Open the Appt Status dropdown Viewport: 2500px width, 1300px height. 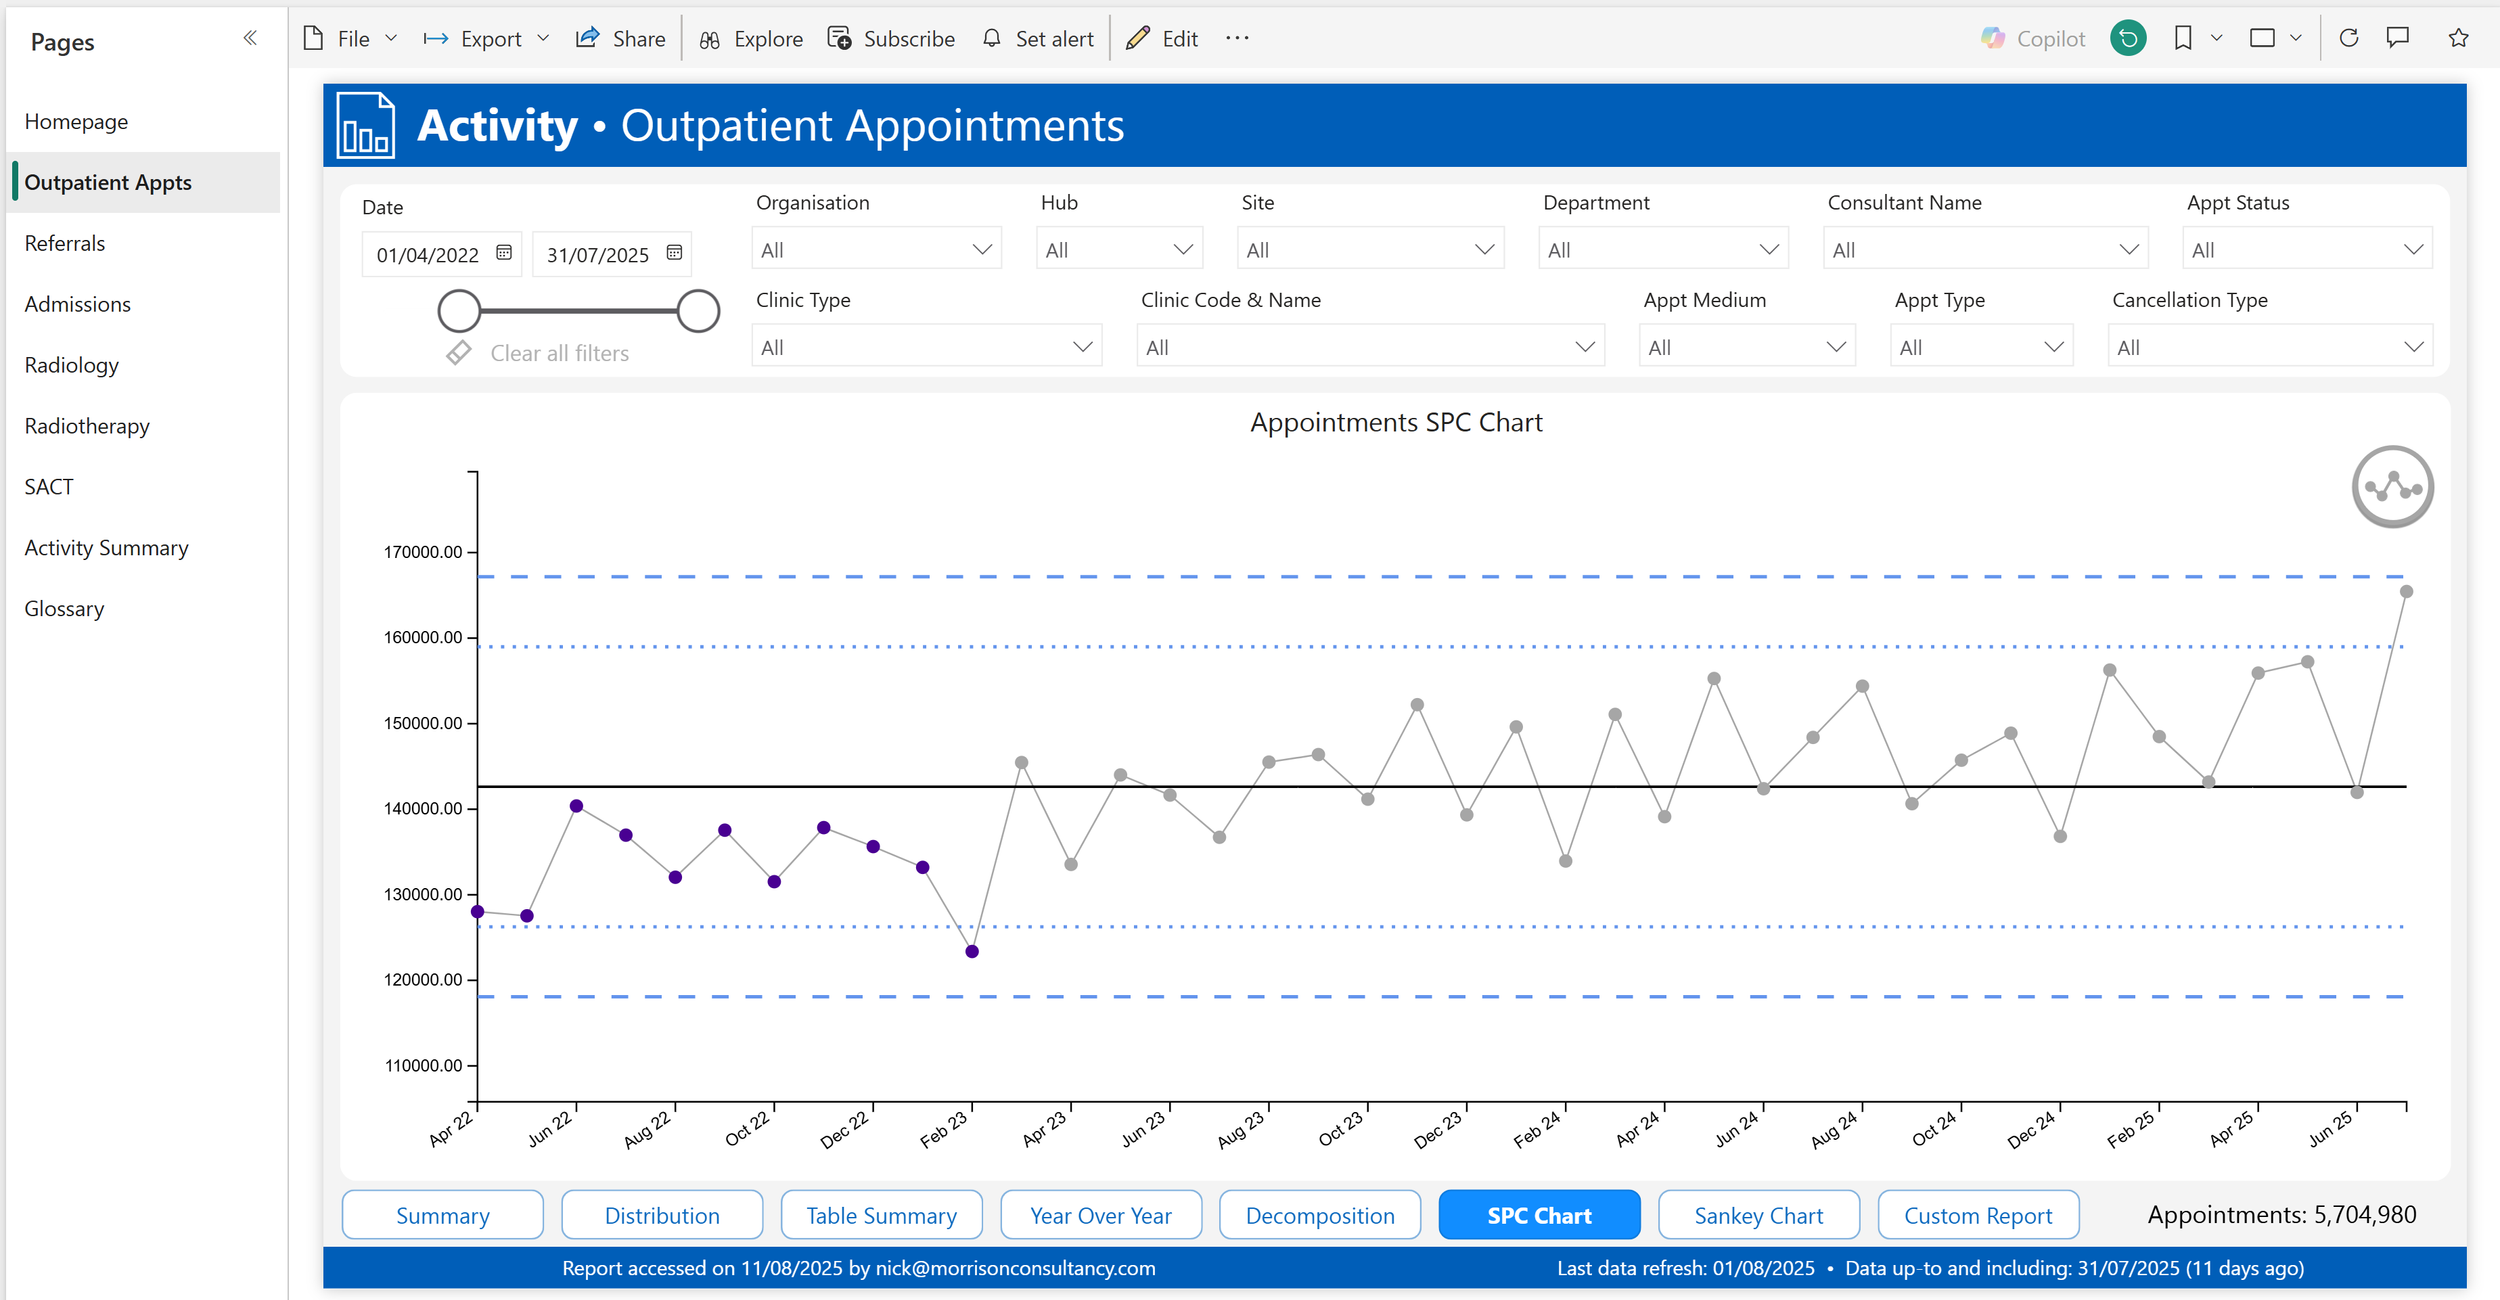2306,250
